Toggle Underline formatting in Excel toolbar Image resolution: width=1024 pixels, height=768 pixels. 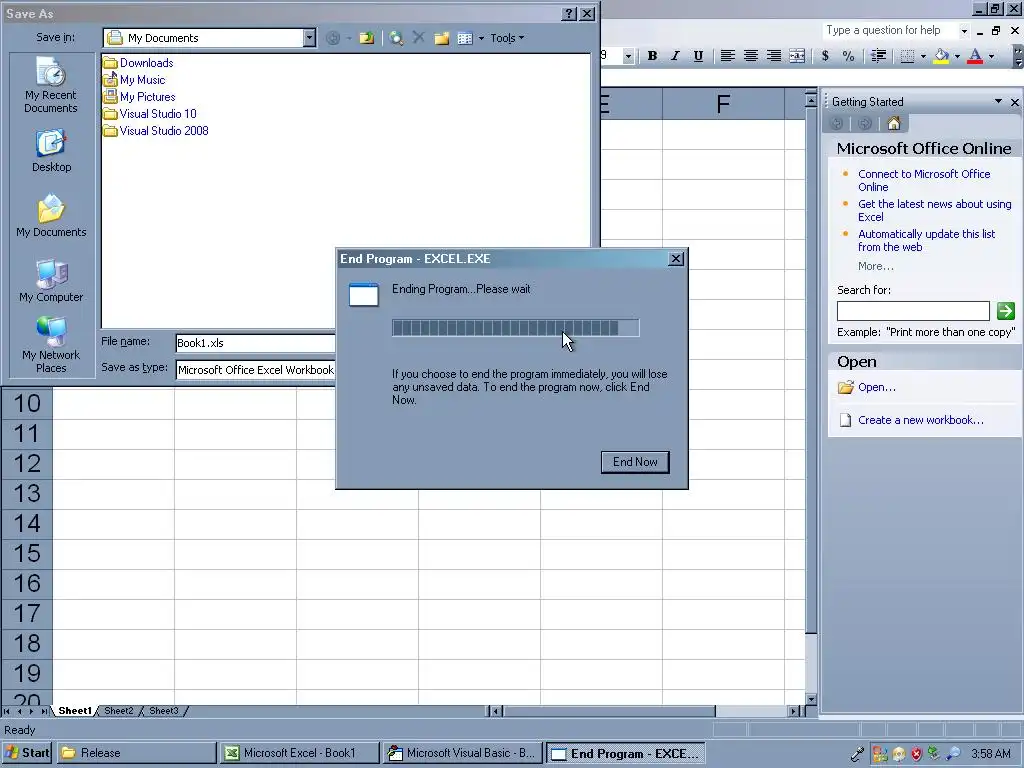tap(698, 56)
